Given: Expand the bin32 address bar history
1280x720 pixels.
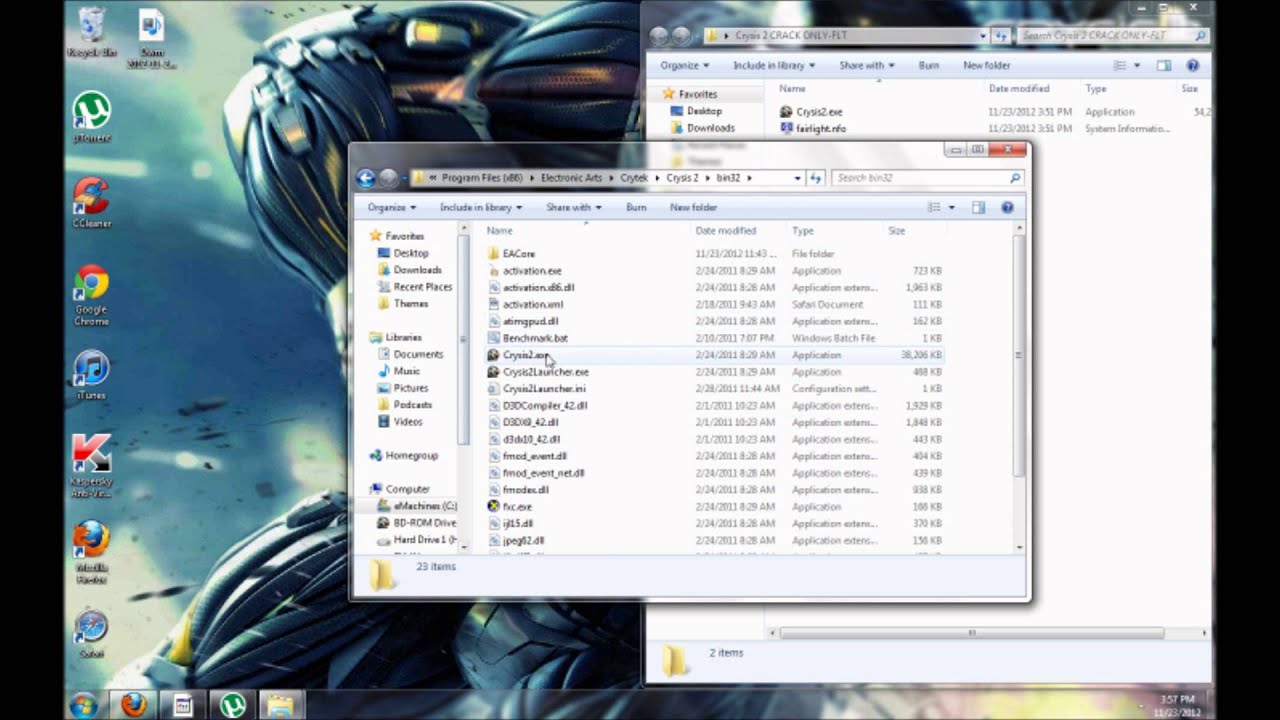Looking at the screenshot, I should pos(797,178).
